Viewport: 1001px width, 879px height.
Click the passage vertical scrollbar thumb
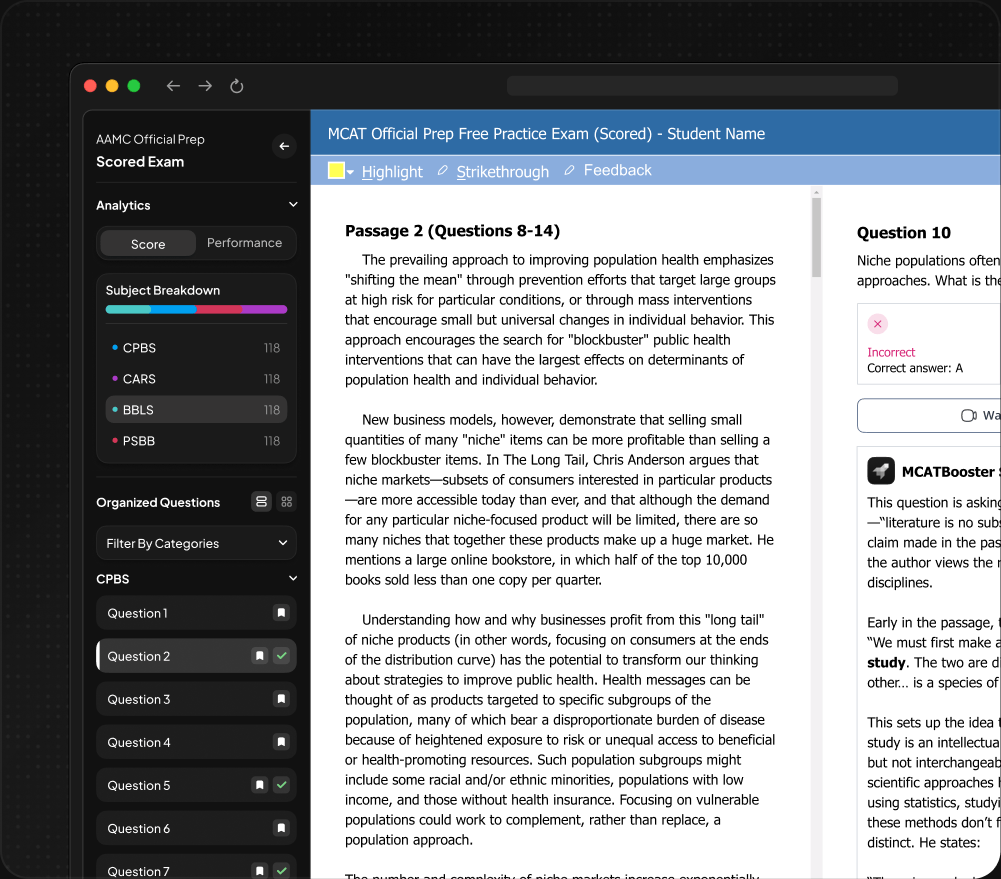pos(816,237)
